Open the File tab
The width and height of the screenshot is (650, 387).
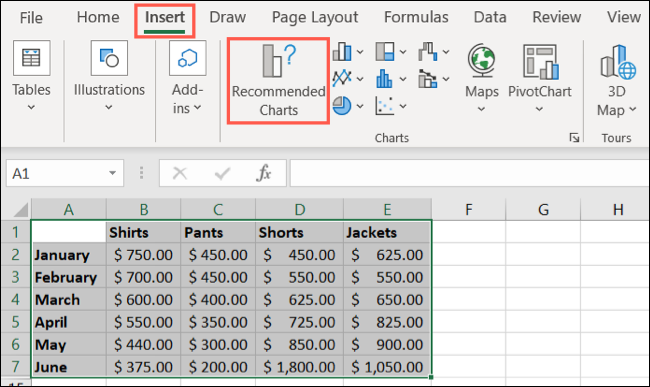coord(31,18)
